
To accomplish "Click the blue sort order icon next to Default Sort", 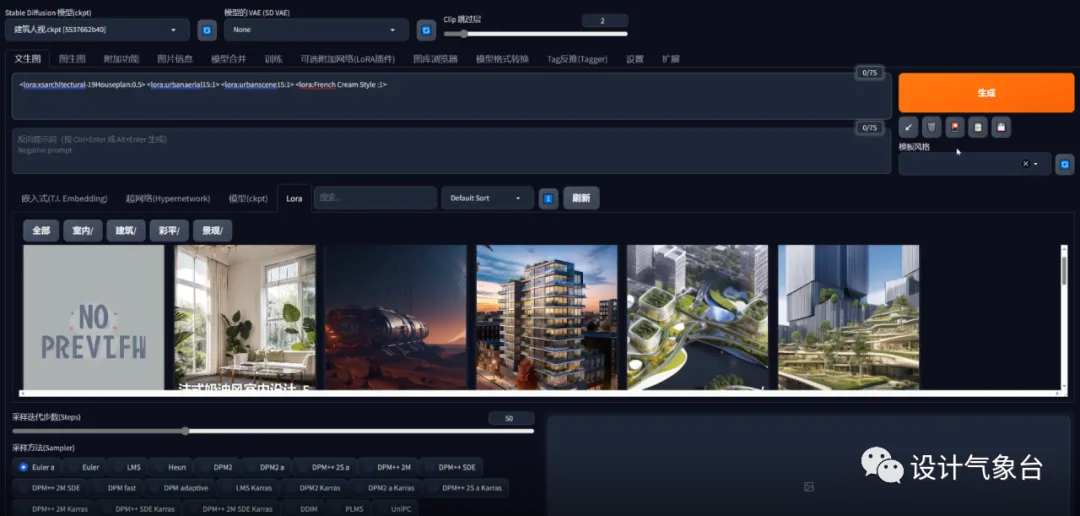I will click(x=548, y=198).
